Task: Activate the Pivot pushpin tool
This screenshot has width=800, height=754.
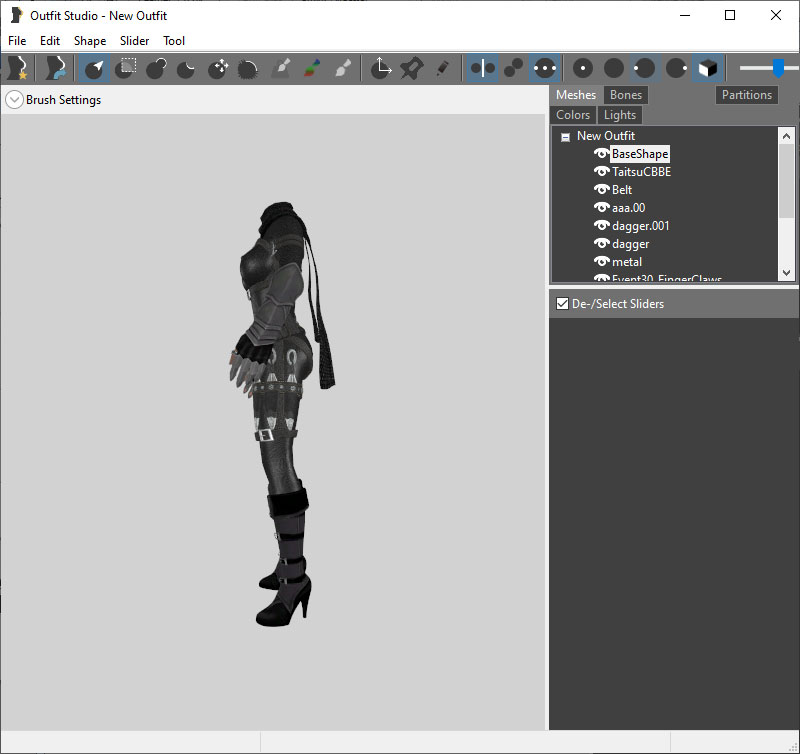Action: pyautogui.click(x=412, y=68)
